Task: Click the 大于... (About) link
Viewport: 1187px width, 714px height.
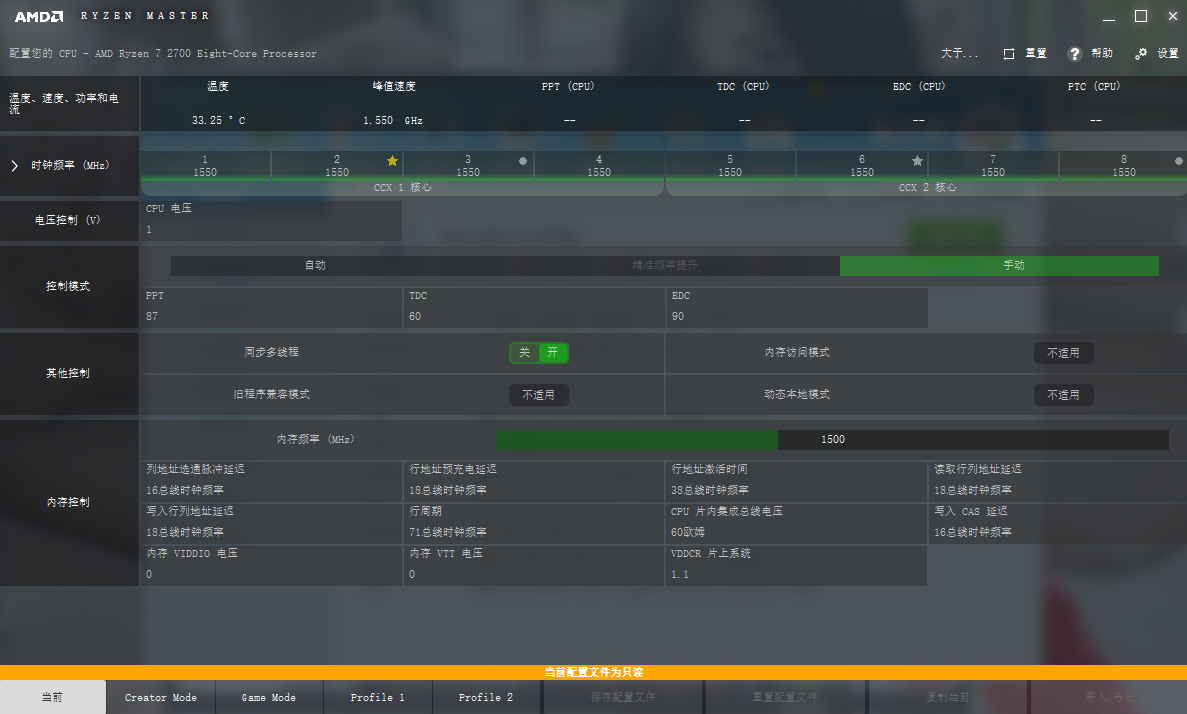Action: tap(959, 54)
